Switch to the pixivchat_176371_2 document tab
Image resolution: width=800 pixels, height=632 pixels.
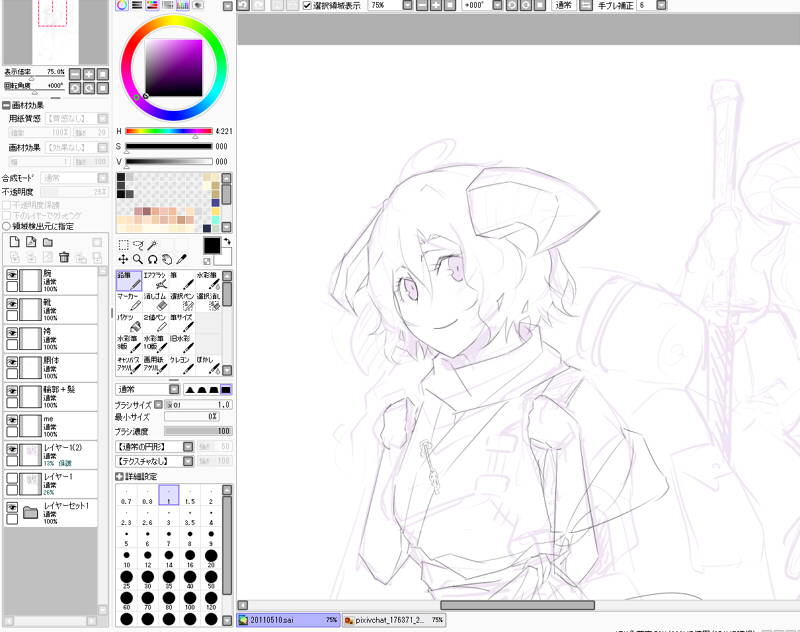click(393, 620)
